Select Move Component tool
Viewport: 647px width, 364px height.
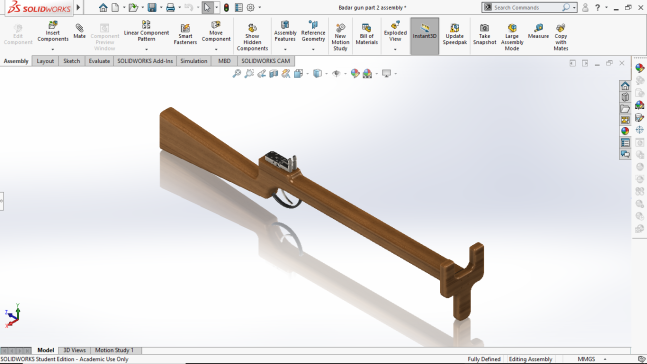216,31
